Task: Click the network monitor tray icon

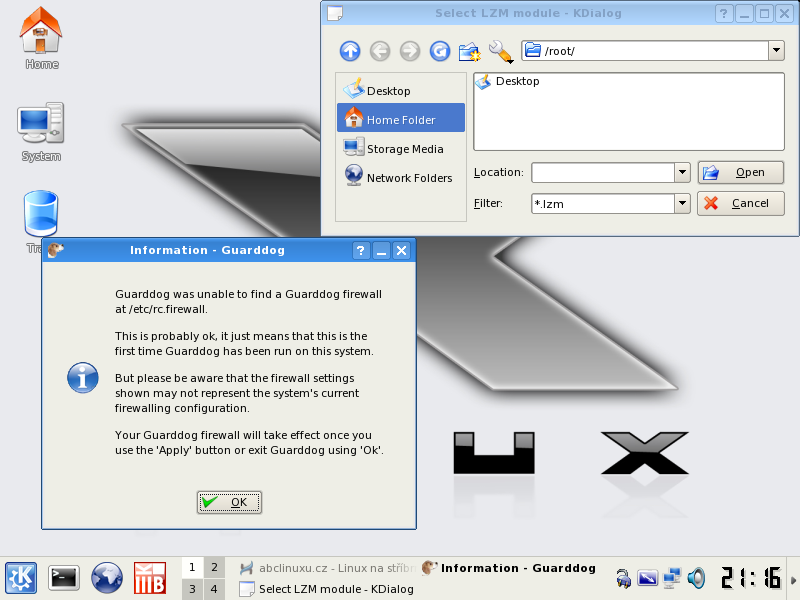Action: tap(672, 579)
